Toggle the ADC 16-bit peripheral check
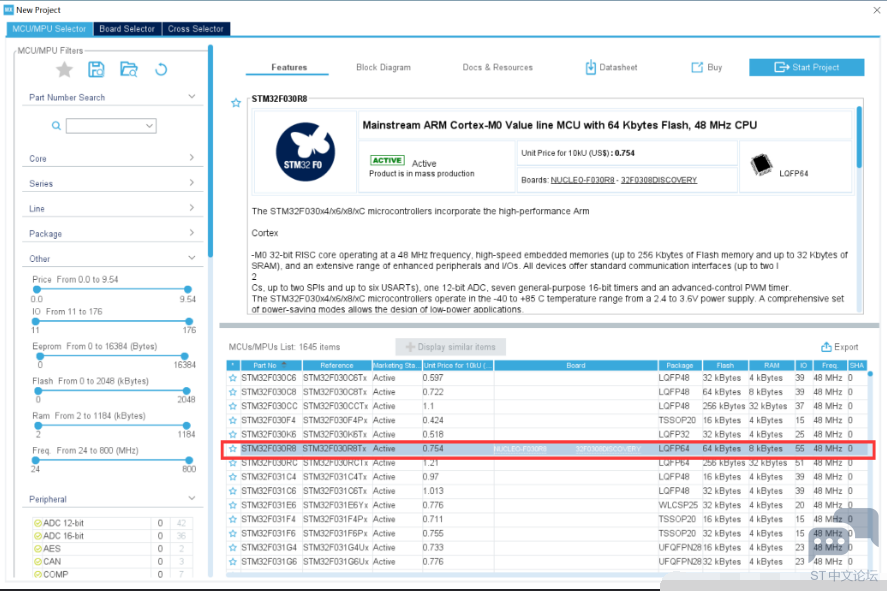 [x=38, y=536]
